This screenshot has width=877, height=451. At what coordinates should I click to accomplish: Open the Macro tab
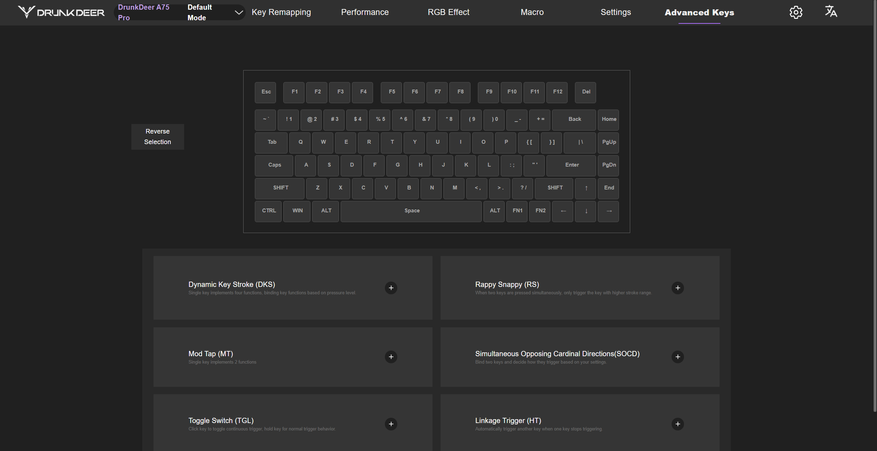pyautogui.click(x=532, y=12)
